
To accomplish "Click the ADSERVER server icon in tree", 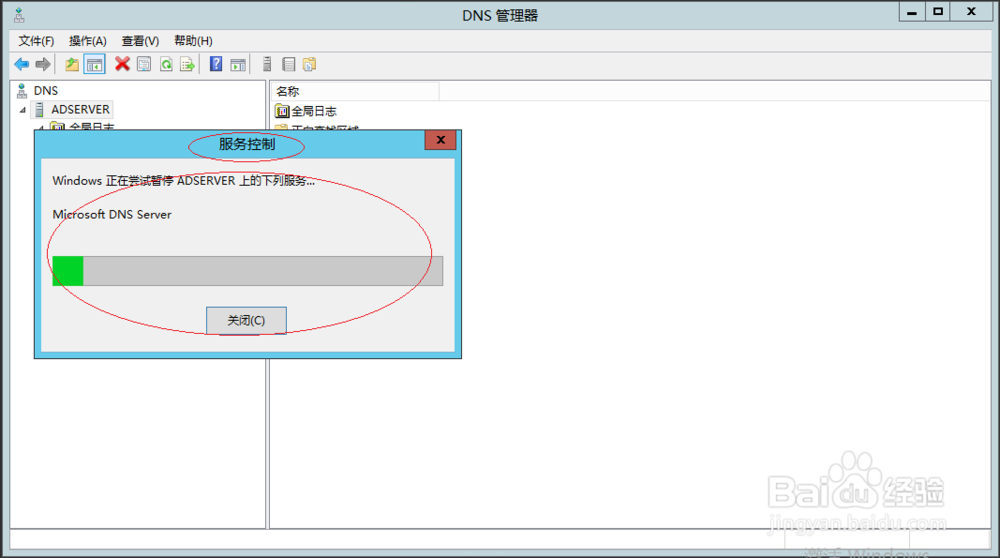I will click(x=40, y=110).
